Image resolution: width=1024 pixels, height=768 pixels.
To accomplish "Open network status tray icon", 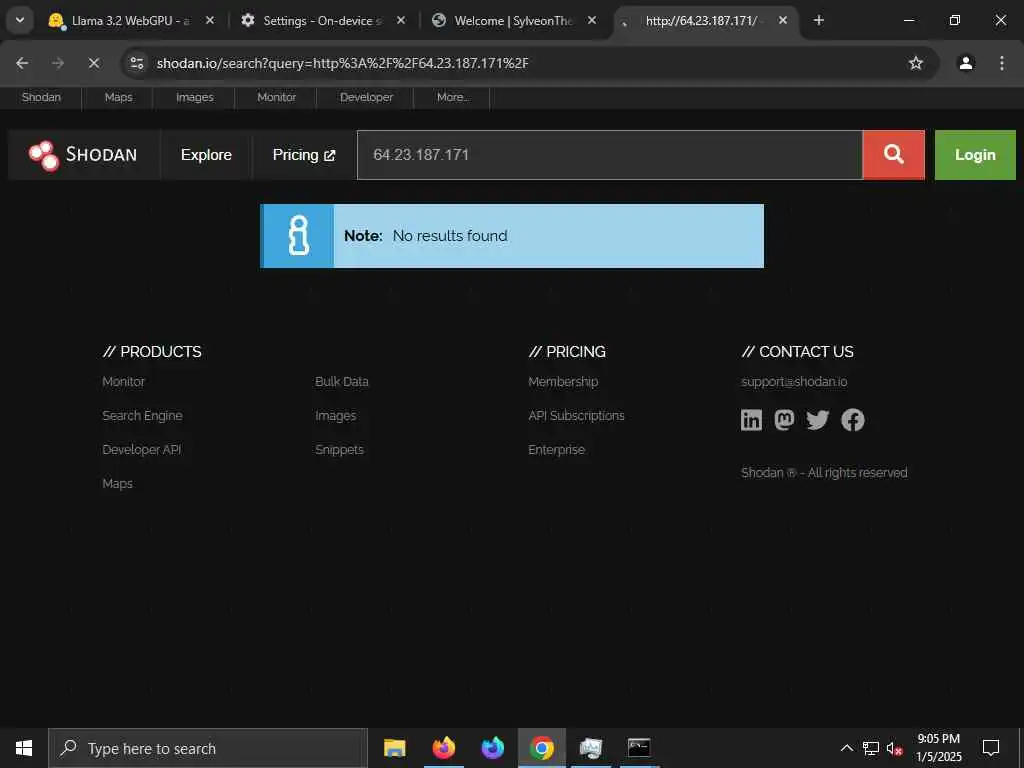I will [x=871, y=748].
